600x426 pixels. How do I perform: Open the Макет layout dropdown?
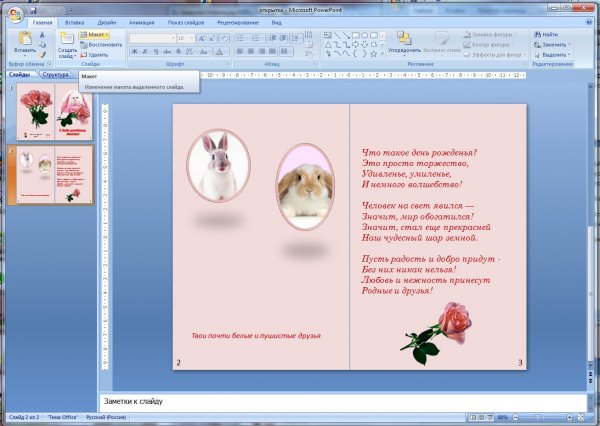(100, 34)
